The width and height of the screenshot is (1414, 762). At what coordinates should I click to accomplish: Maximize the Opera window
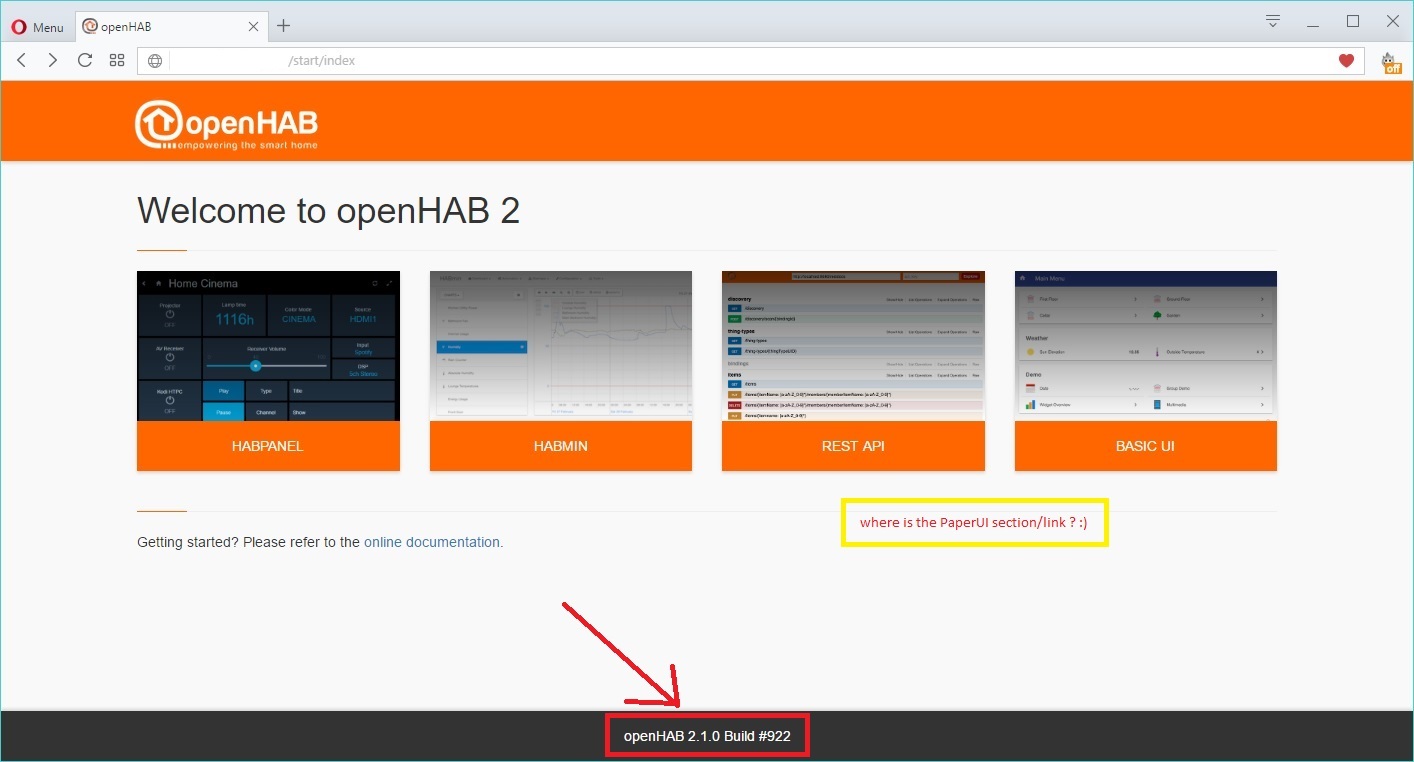(x=1353, y=21)
